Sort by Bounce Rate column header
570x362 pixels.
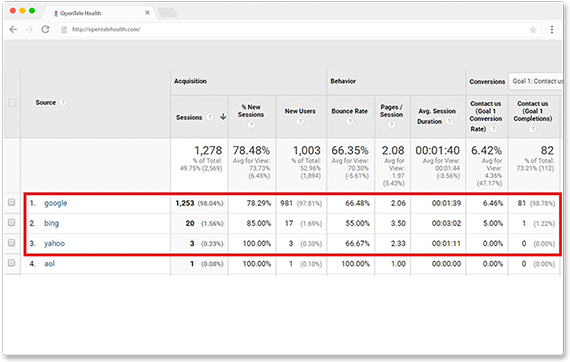click(x=349, y=111)
